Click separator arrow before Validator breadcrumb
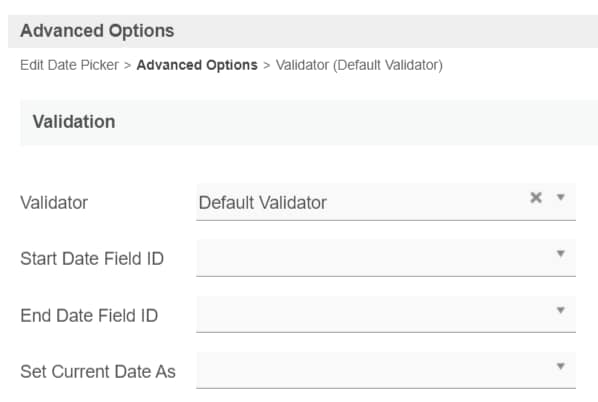Screen dimensions: 598x402 [267, 66]
